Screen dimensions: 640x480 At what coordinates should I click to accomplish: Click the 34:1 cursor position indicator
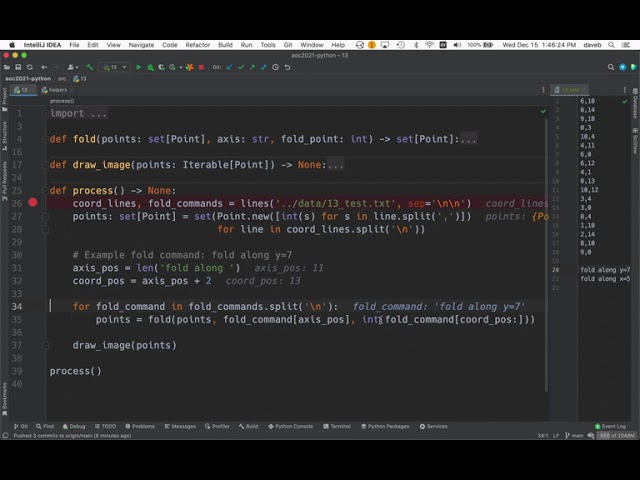(x=543, y=436)
